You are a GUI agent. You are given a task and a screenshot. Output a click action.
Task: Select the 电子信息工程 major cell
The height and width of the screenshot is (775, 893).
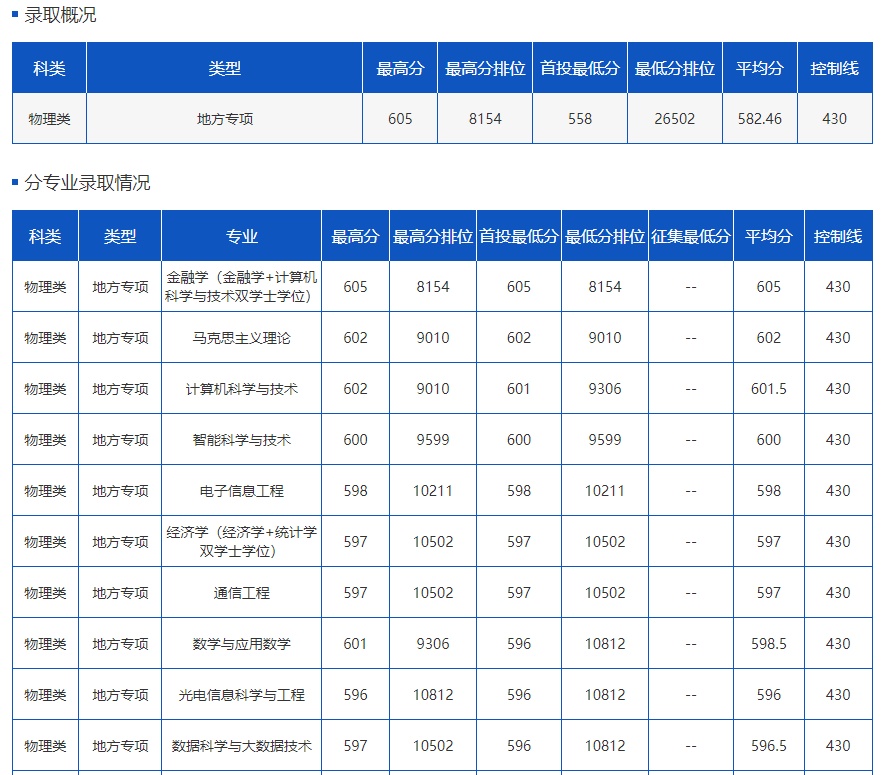241,491
